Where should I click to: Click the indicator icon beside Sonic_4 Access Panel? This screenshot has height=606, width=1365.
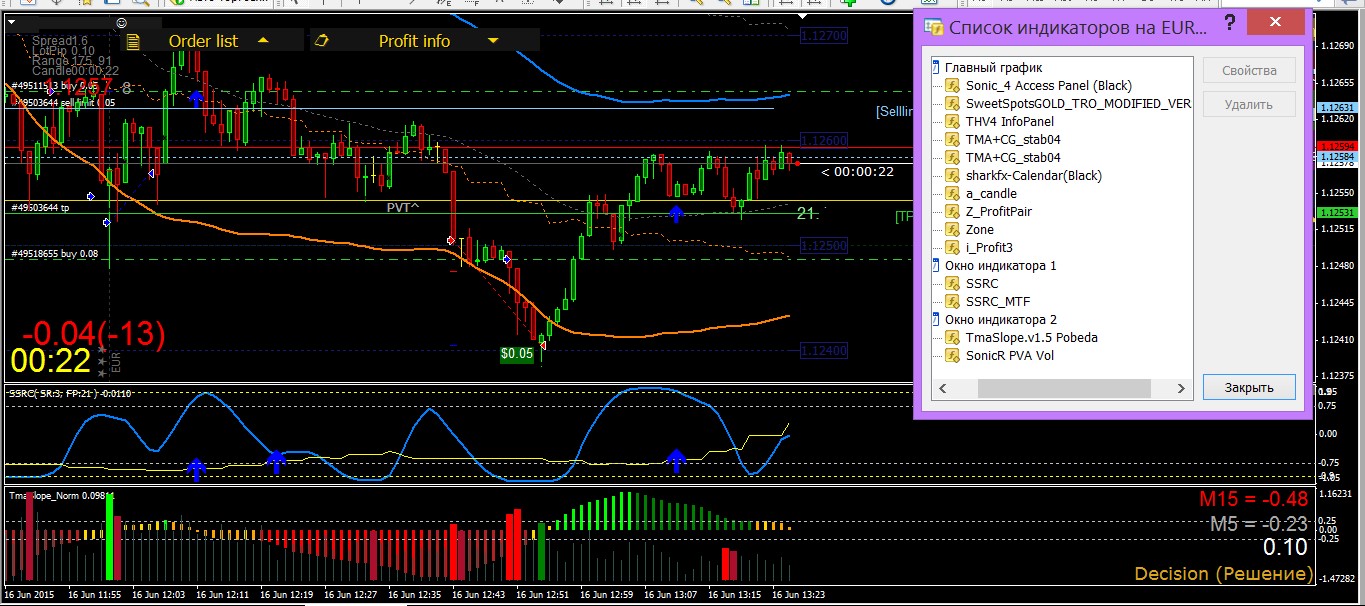click(953, 86)
